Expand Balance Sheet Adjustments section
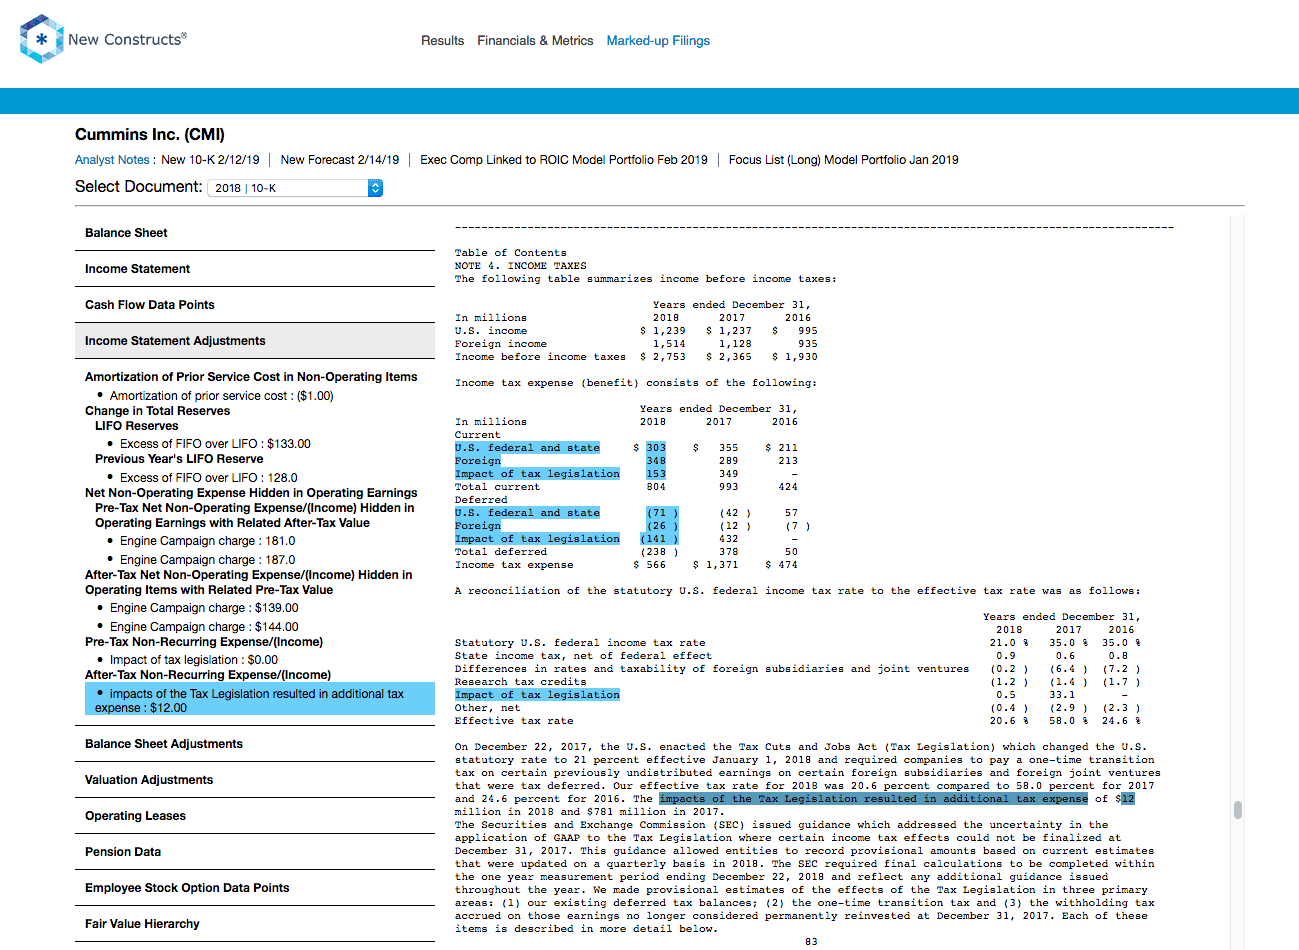 point(255,744)
